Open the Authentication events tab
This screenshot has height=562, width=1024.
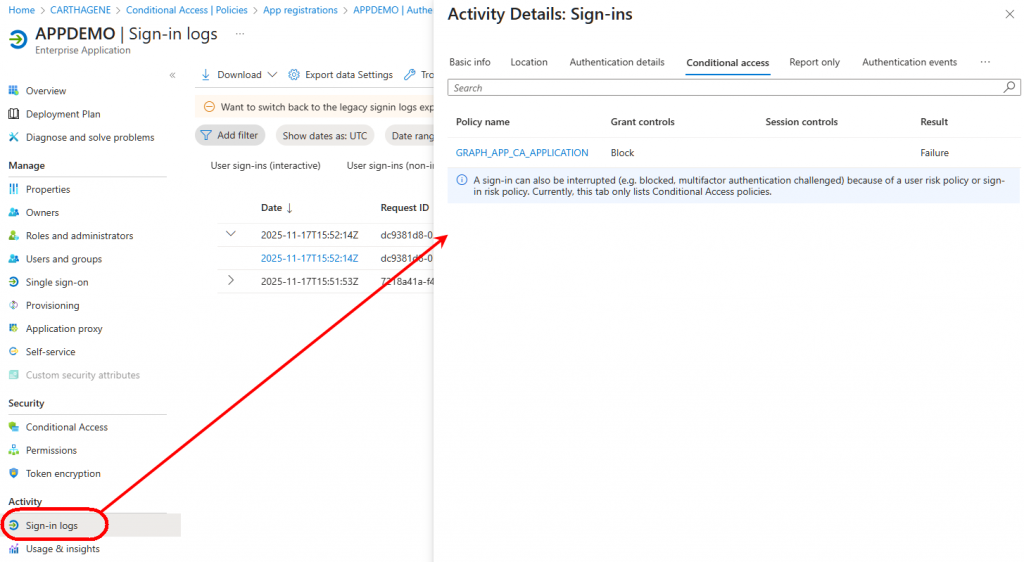click(909, 62)
